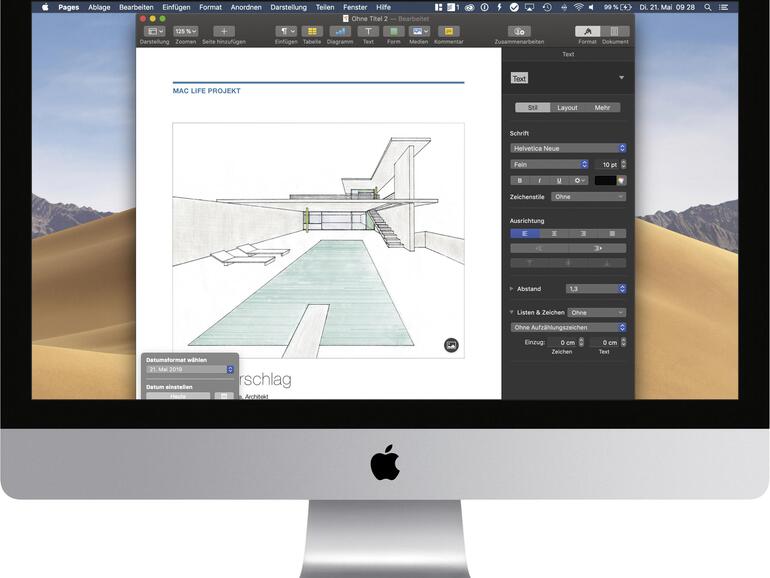
Task: Open Ohne Aufzählungszeichen dropdown
Action: point(568,328)
